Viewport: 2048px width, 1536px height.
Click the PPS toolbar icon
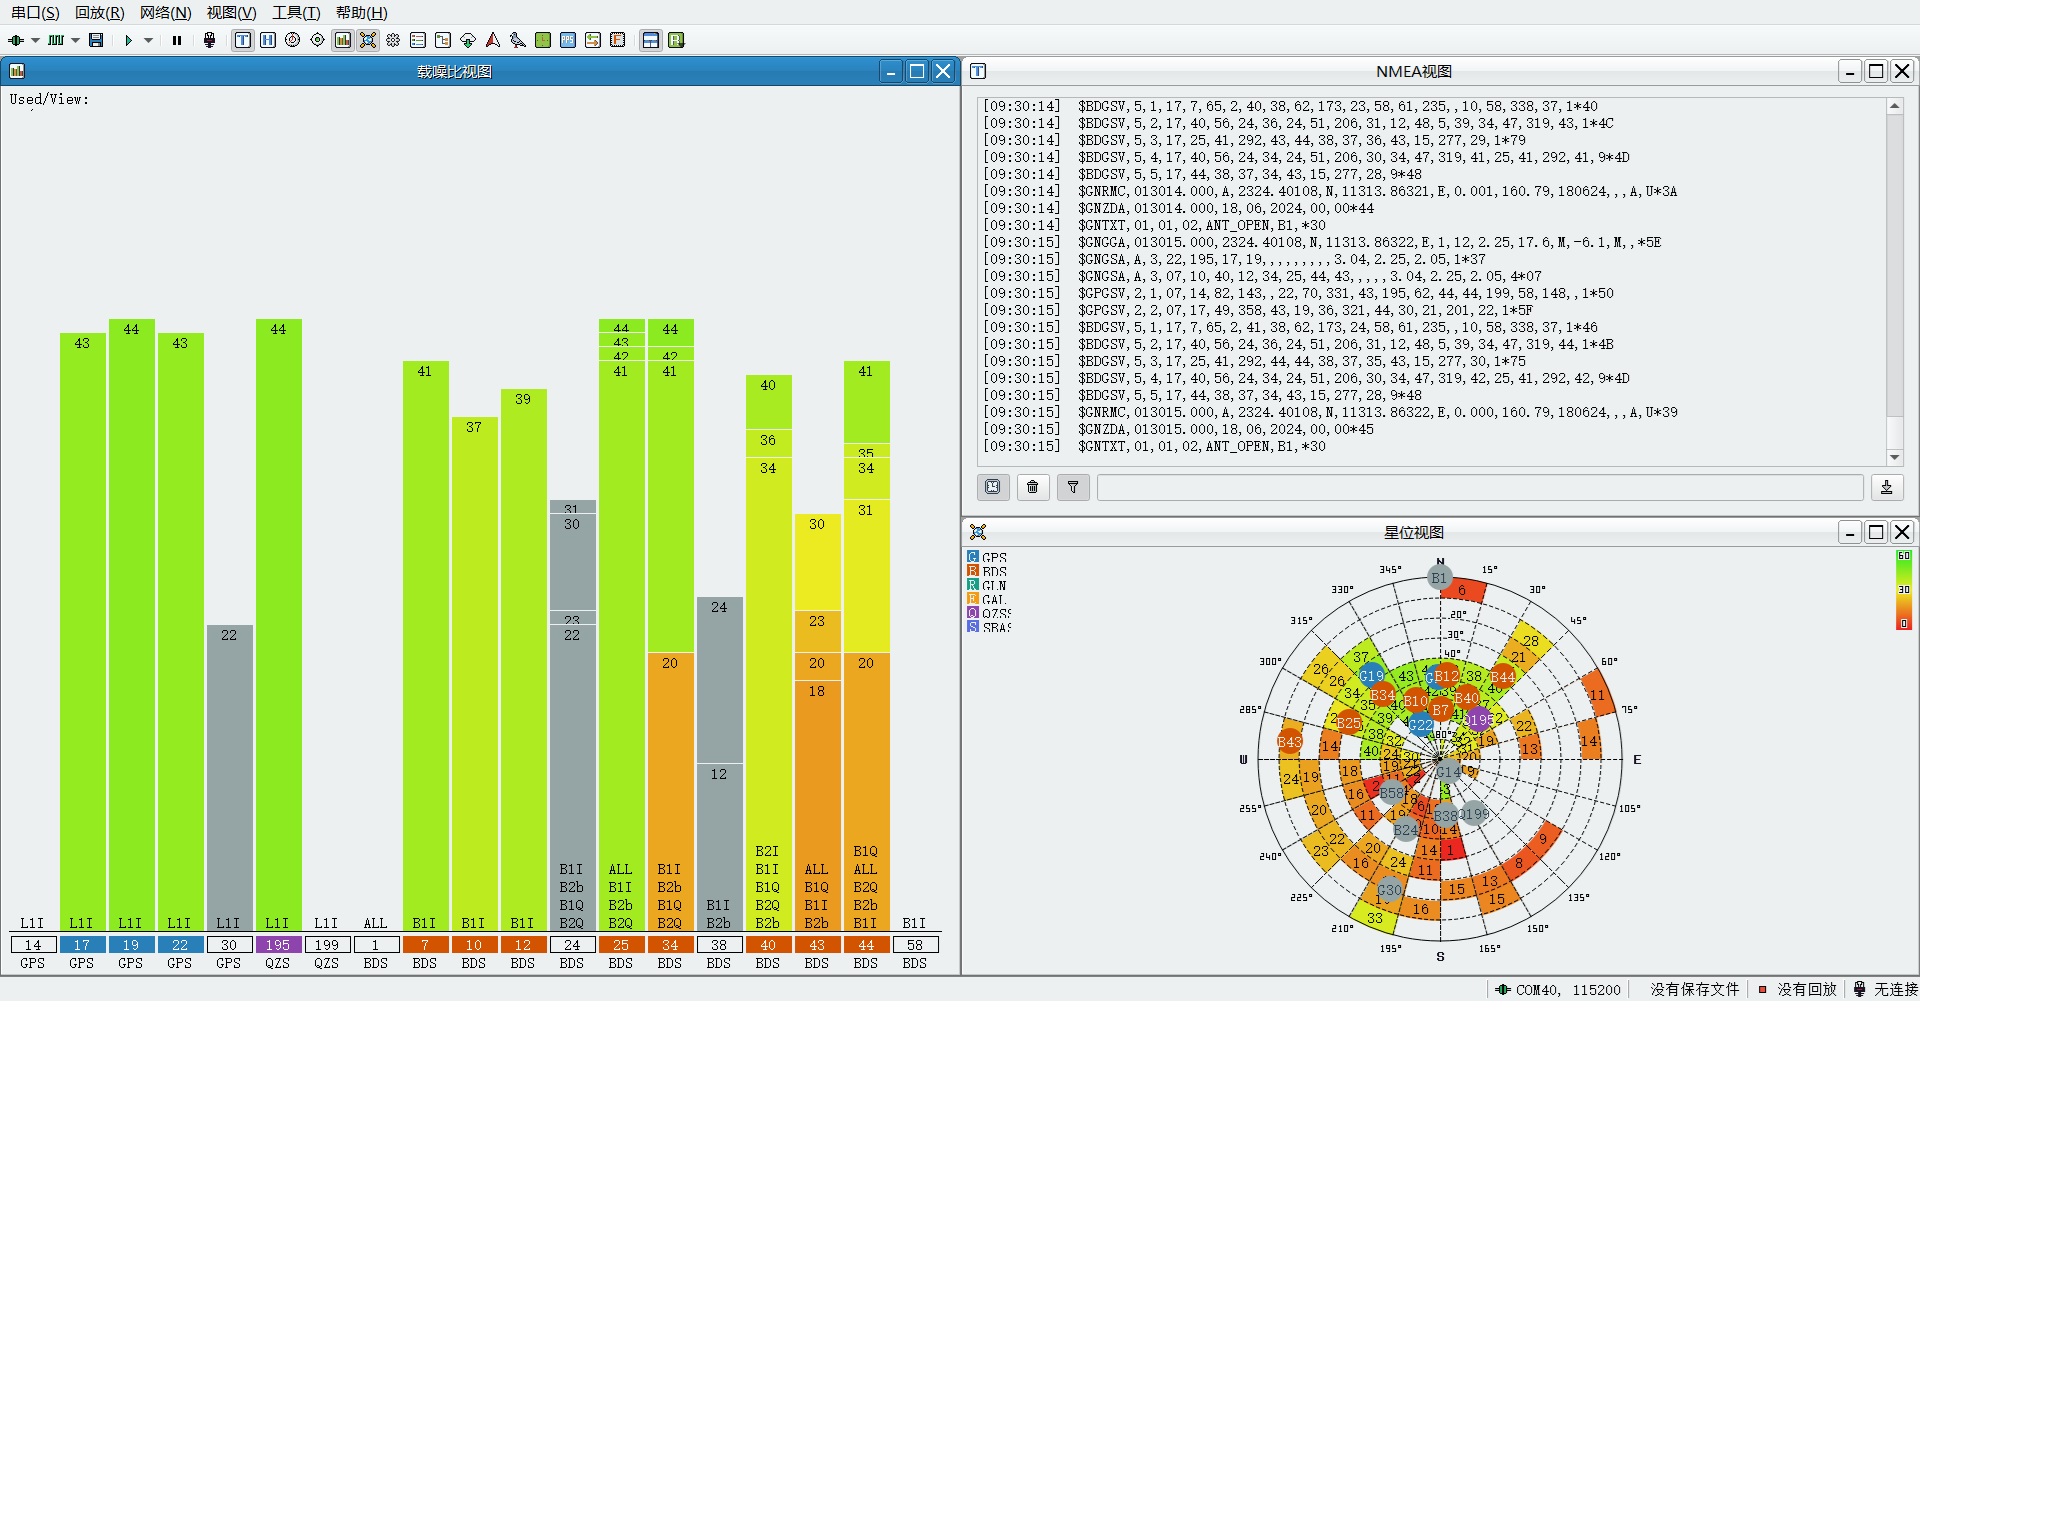[568, 40]
